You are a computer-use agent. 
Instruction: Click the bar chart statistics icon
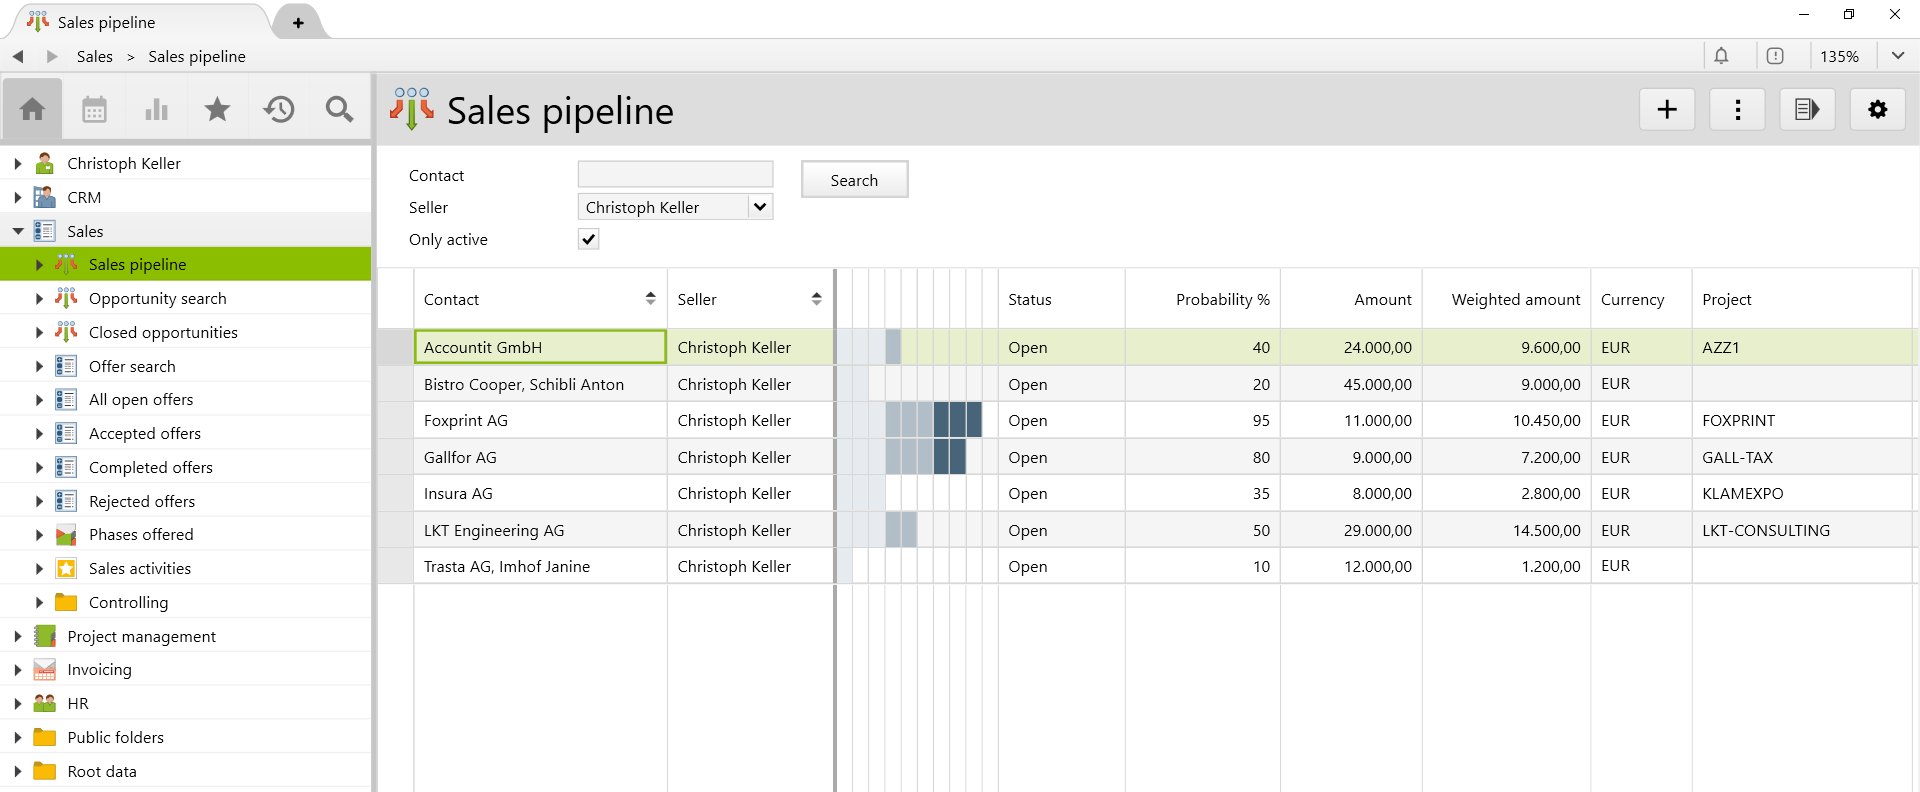(x=156, y=109)
